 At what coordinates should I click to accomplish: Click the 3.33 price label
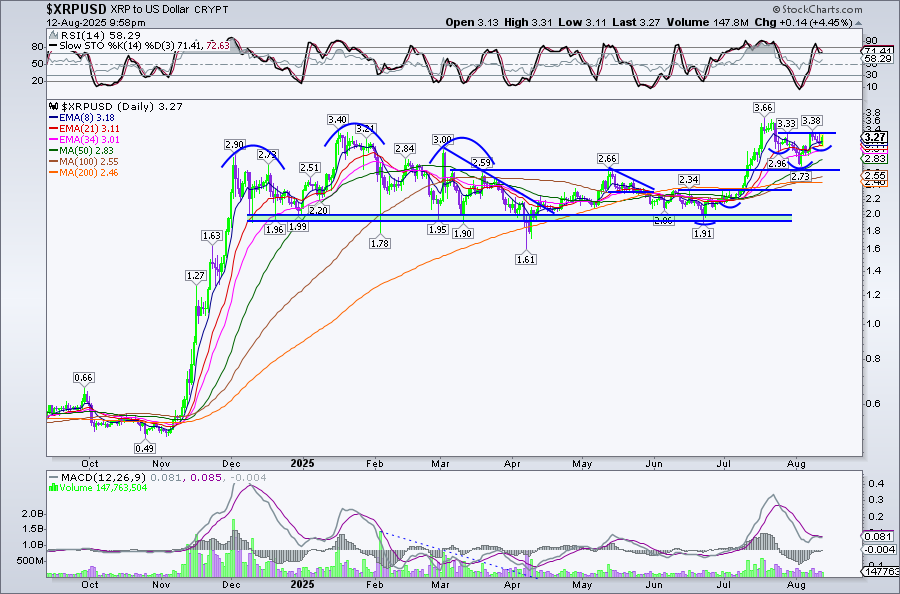pyautogui.click(x=787, y=123)
